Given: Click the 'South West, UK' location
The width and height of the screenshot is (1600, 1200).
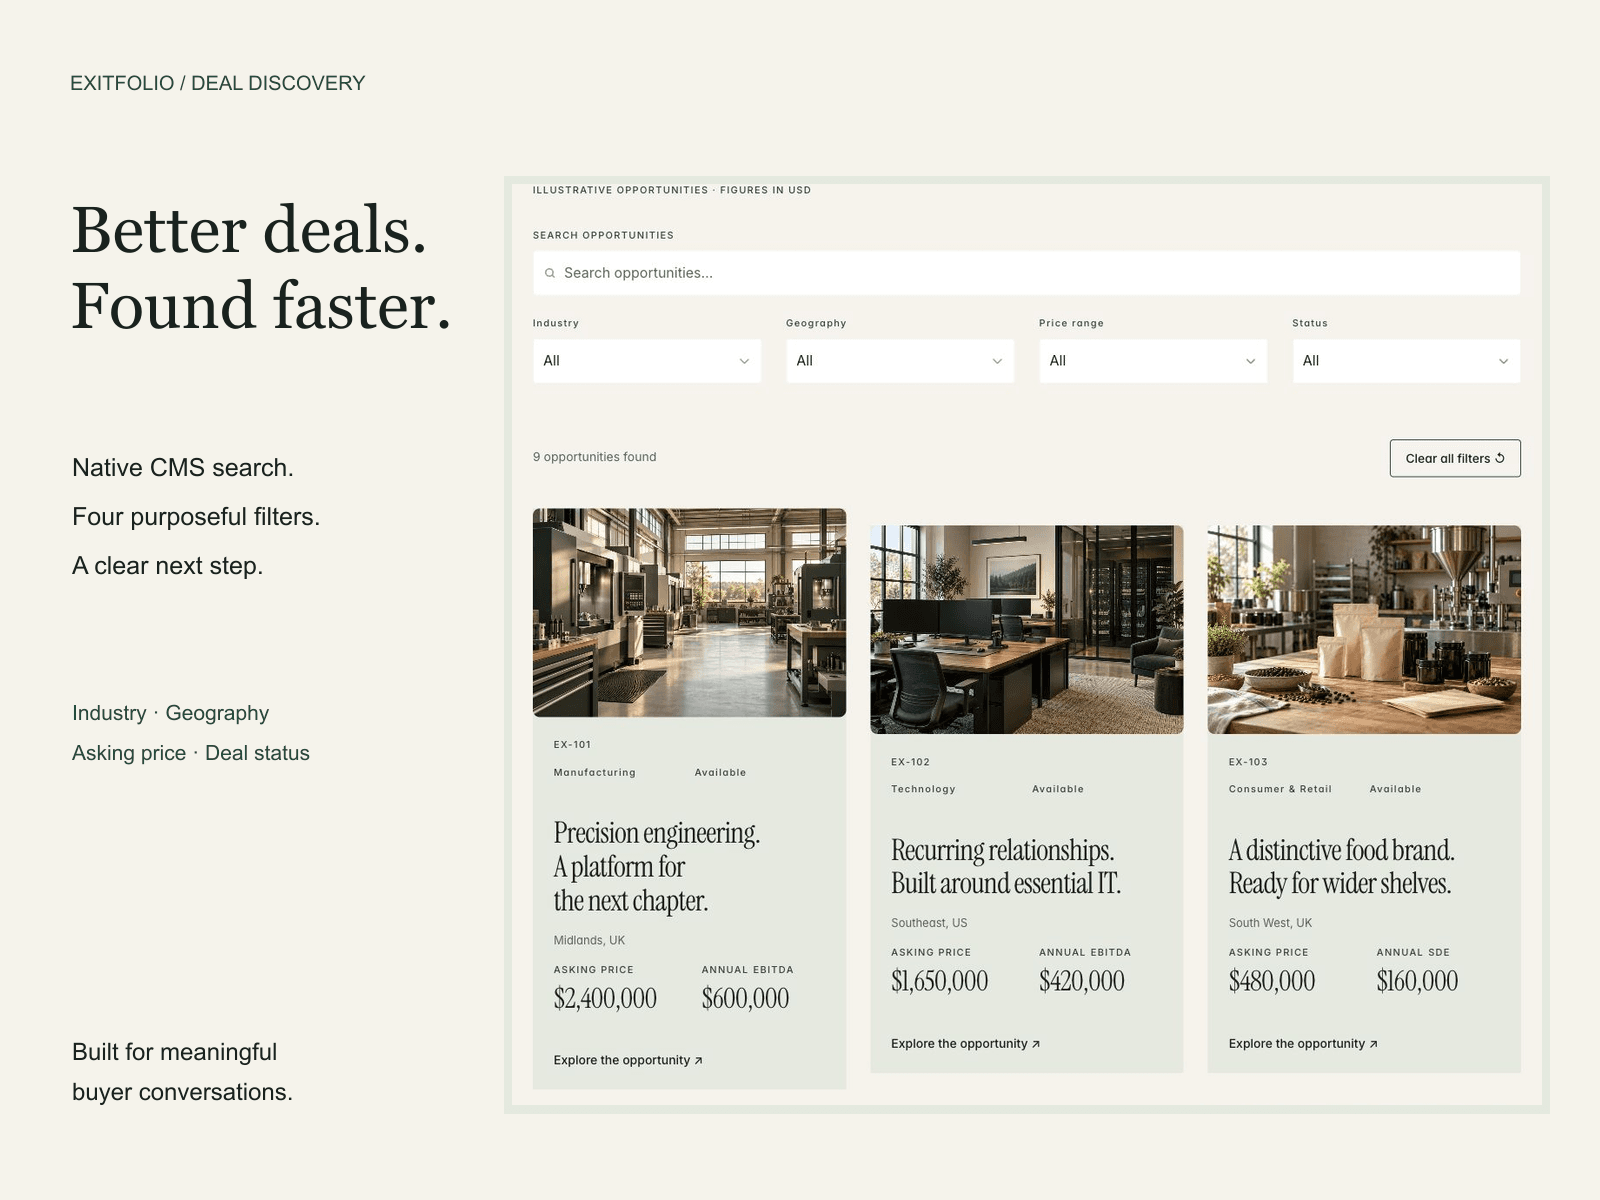Looking at the screenshot, I should (x=1270, y=923).
